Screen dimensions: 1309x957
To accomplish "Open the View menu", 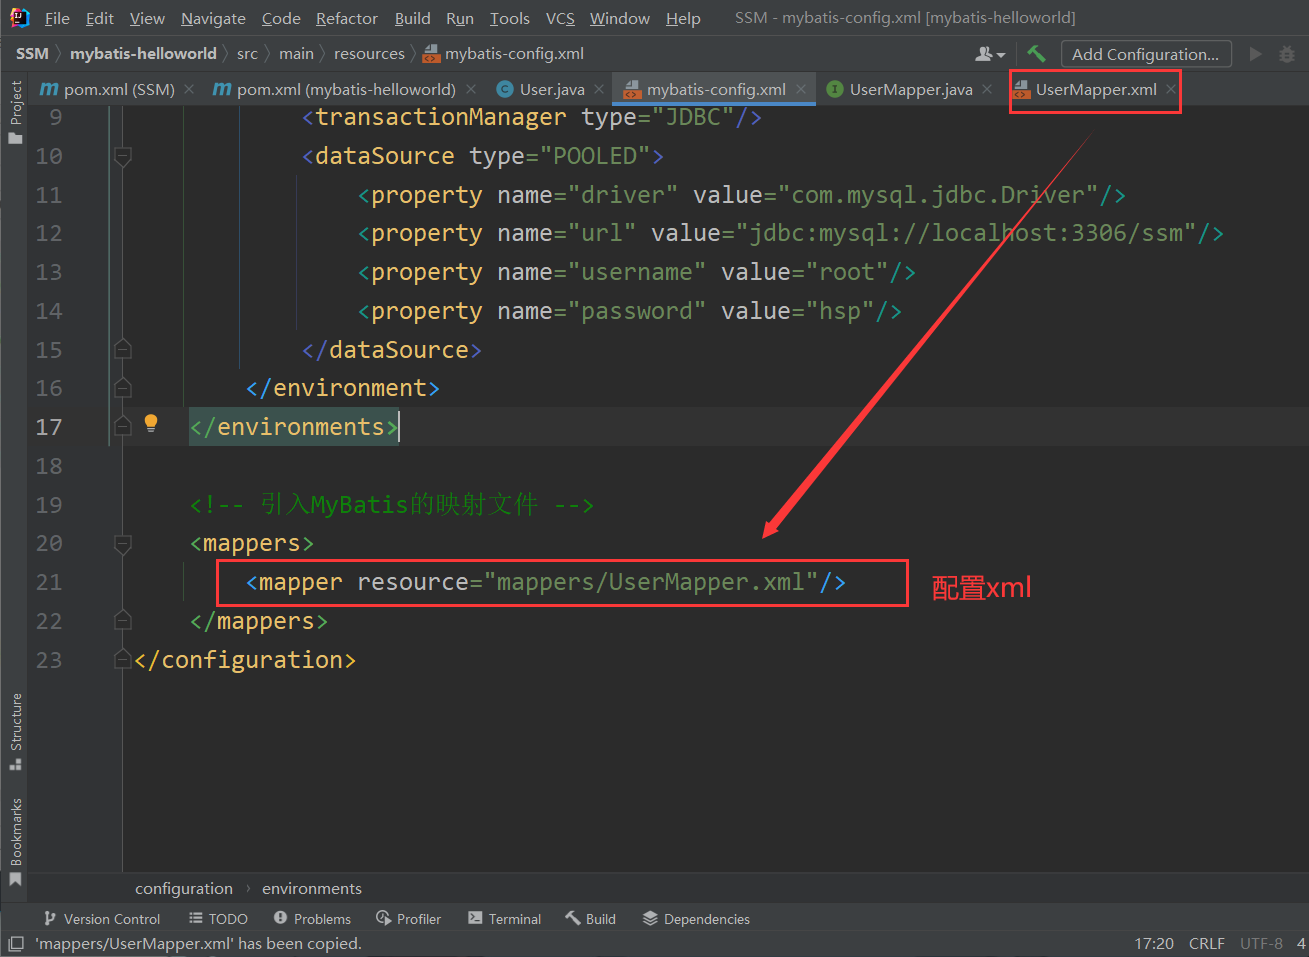I will click(x=147, y=18).
